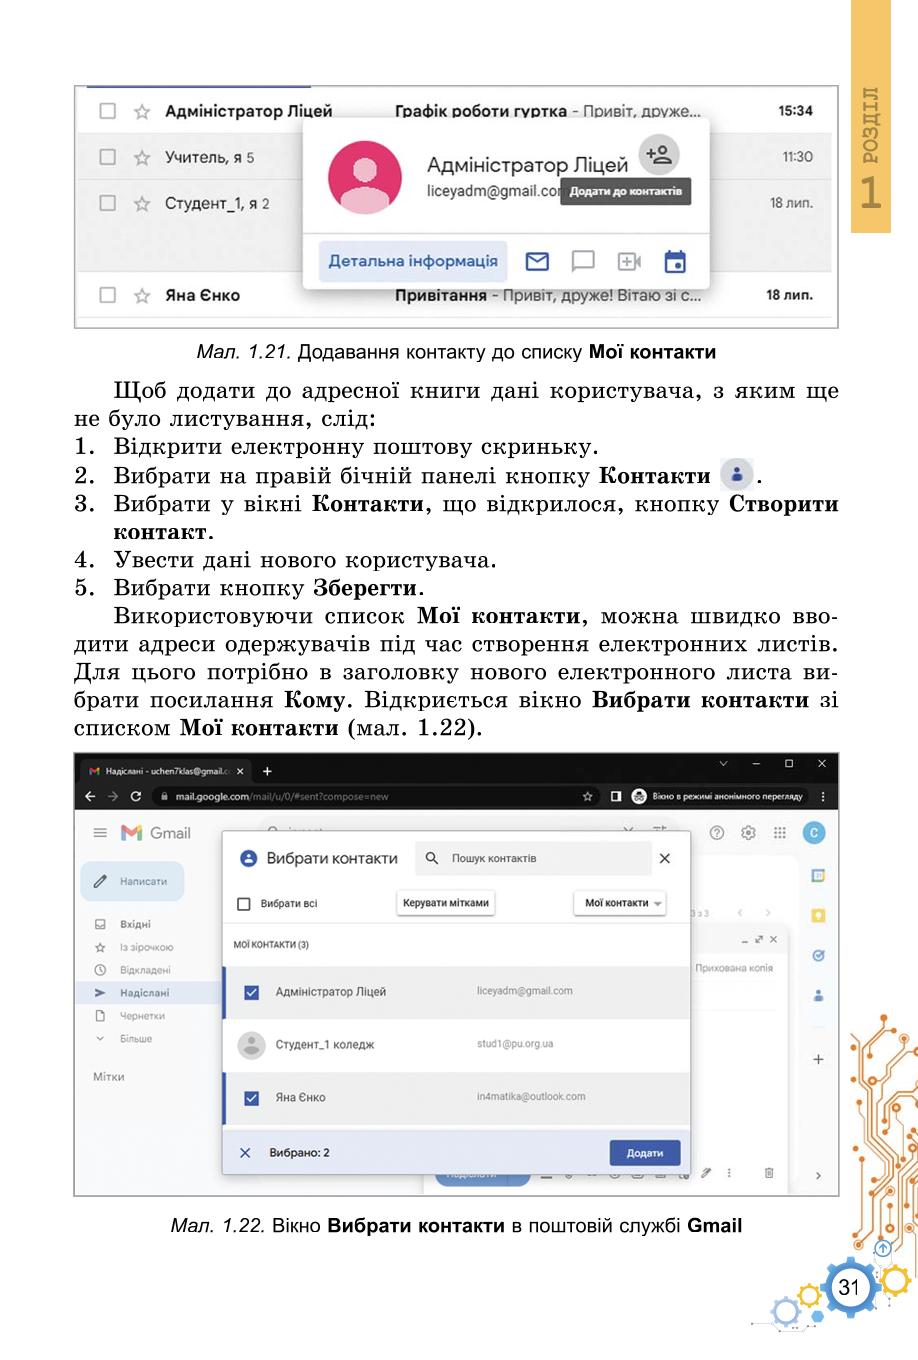918x1360 pixels.
Task: Switch to the Надіслані Gmail browser tab
Action: pyautogui.click(x=166, y=771)
